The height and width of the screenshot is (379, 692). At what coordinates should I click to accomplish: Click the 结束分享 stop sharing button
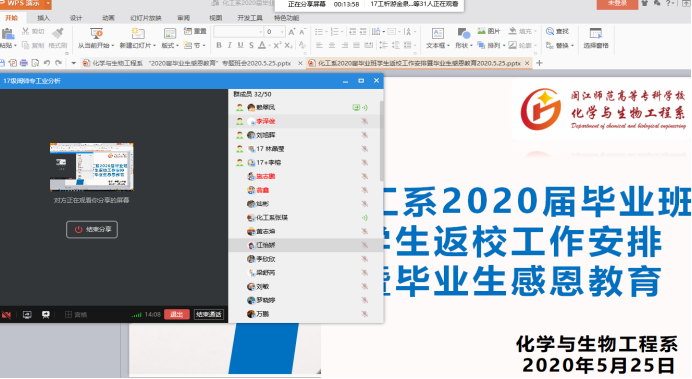(x=92, y=229)
